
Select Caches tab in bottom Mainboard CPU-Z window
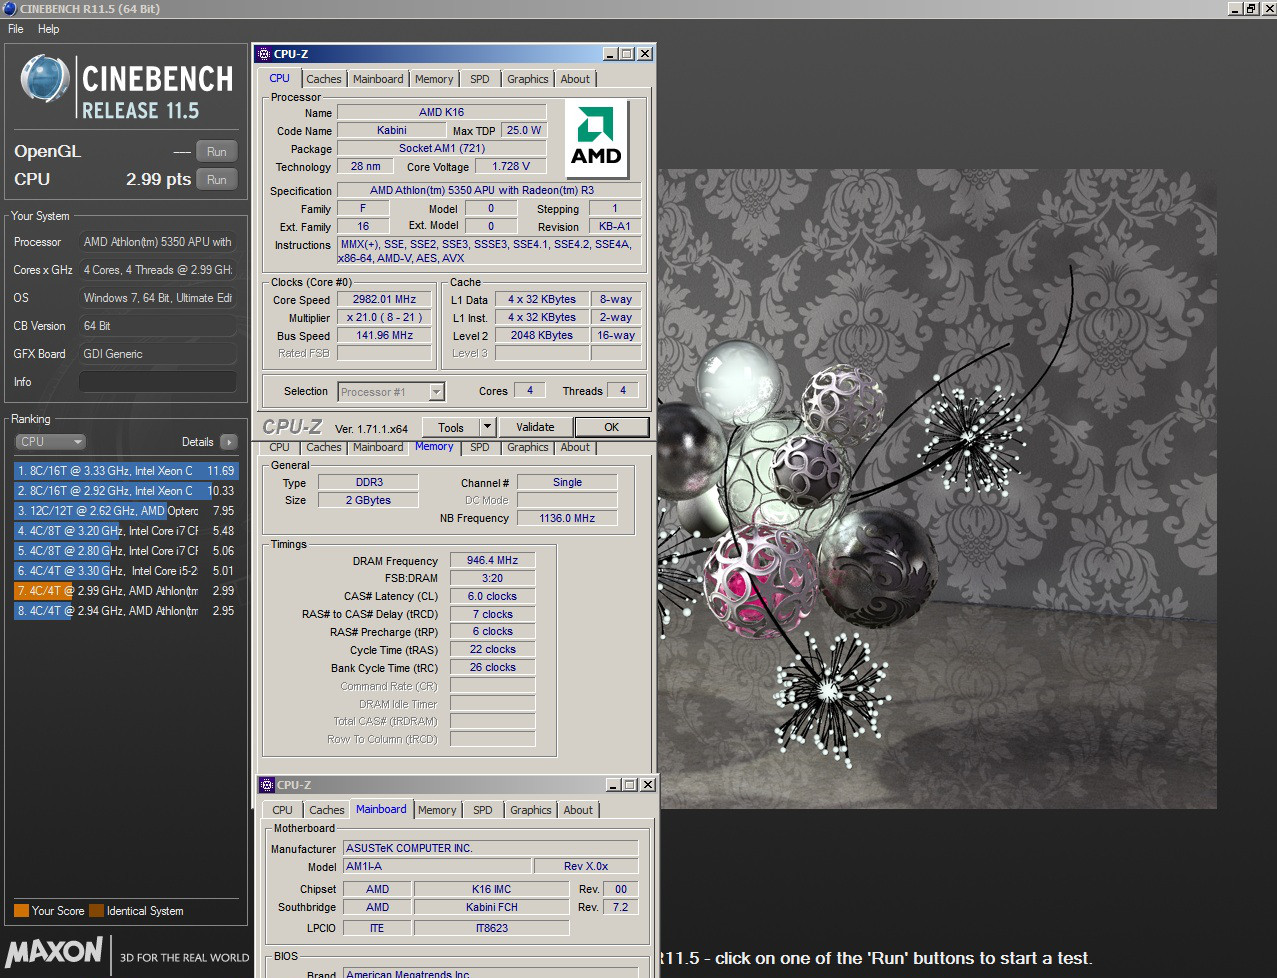click(327, 810)
